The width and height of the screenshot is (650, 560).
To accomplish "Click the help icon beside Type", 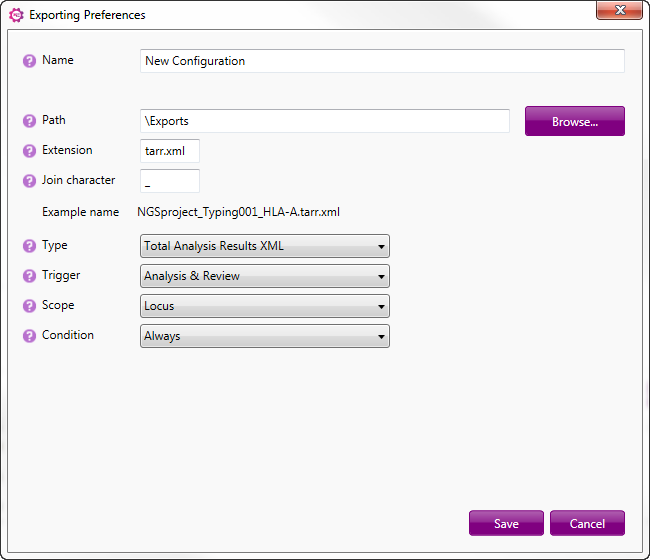I will 29,246.
